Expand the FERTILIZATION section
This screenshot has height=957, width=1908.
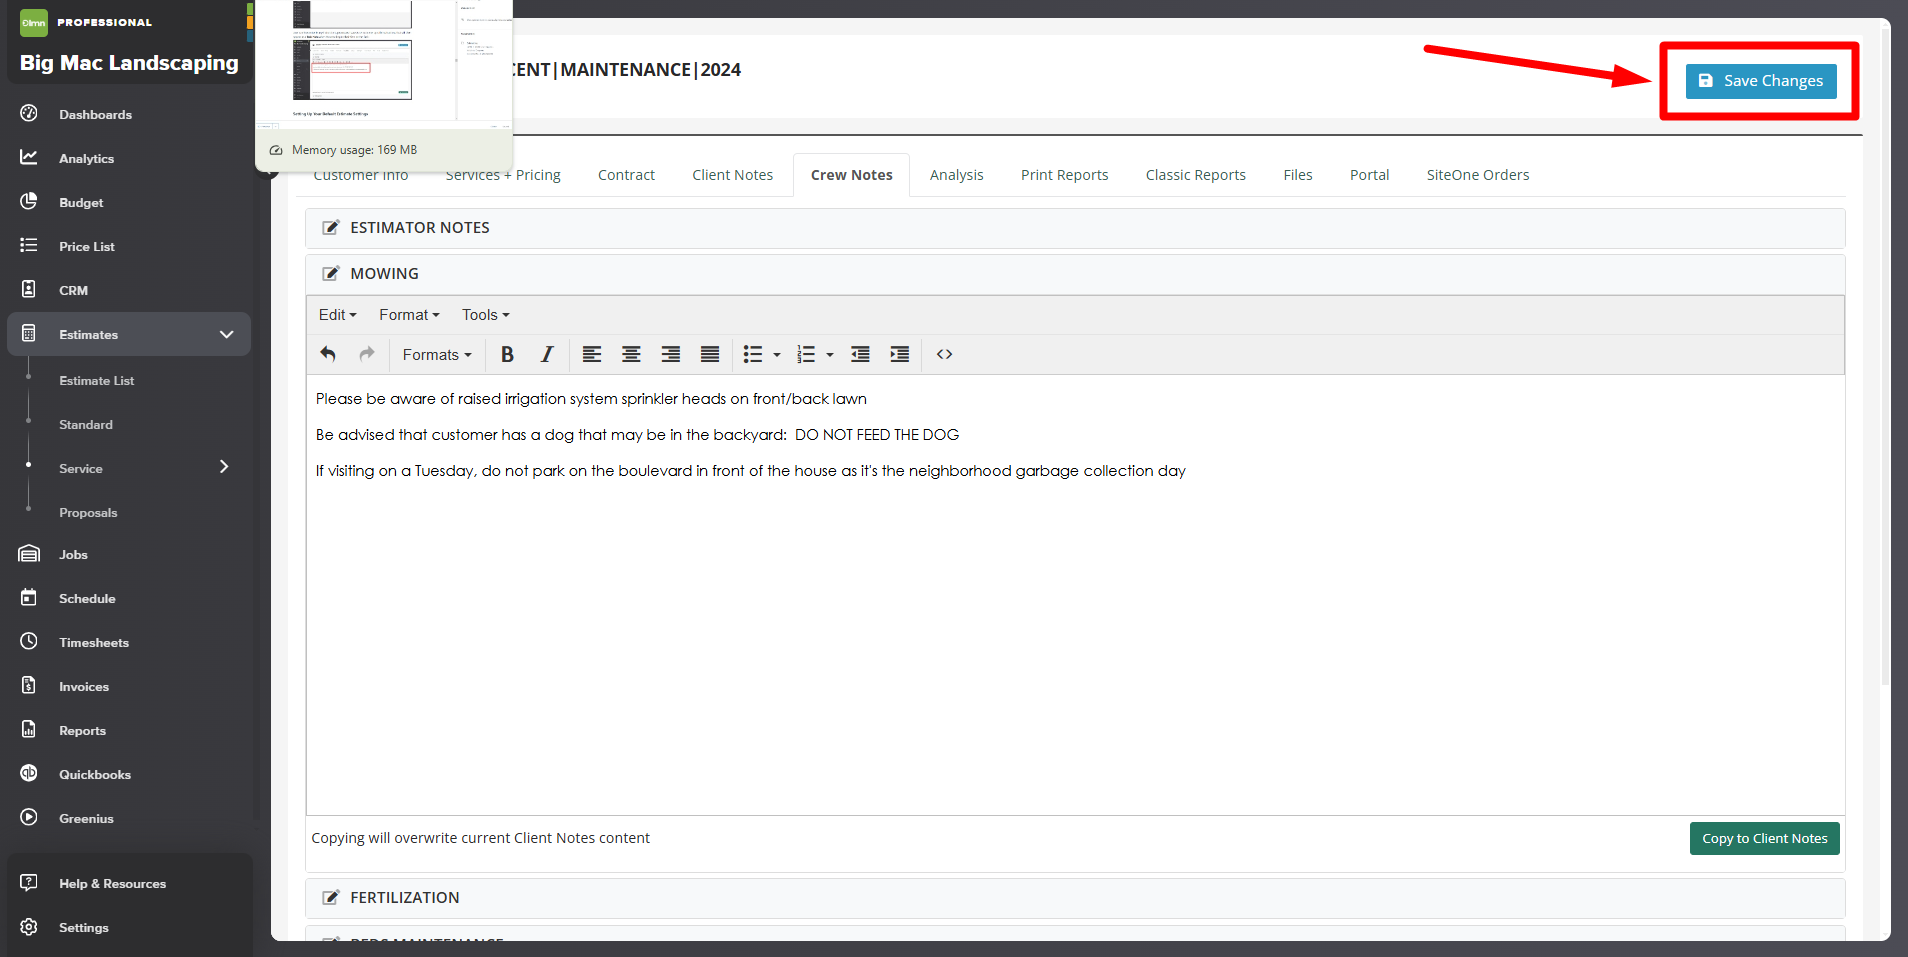click(x=1075, y=898)
